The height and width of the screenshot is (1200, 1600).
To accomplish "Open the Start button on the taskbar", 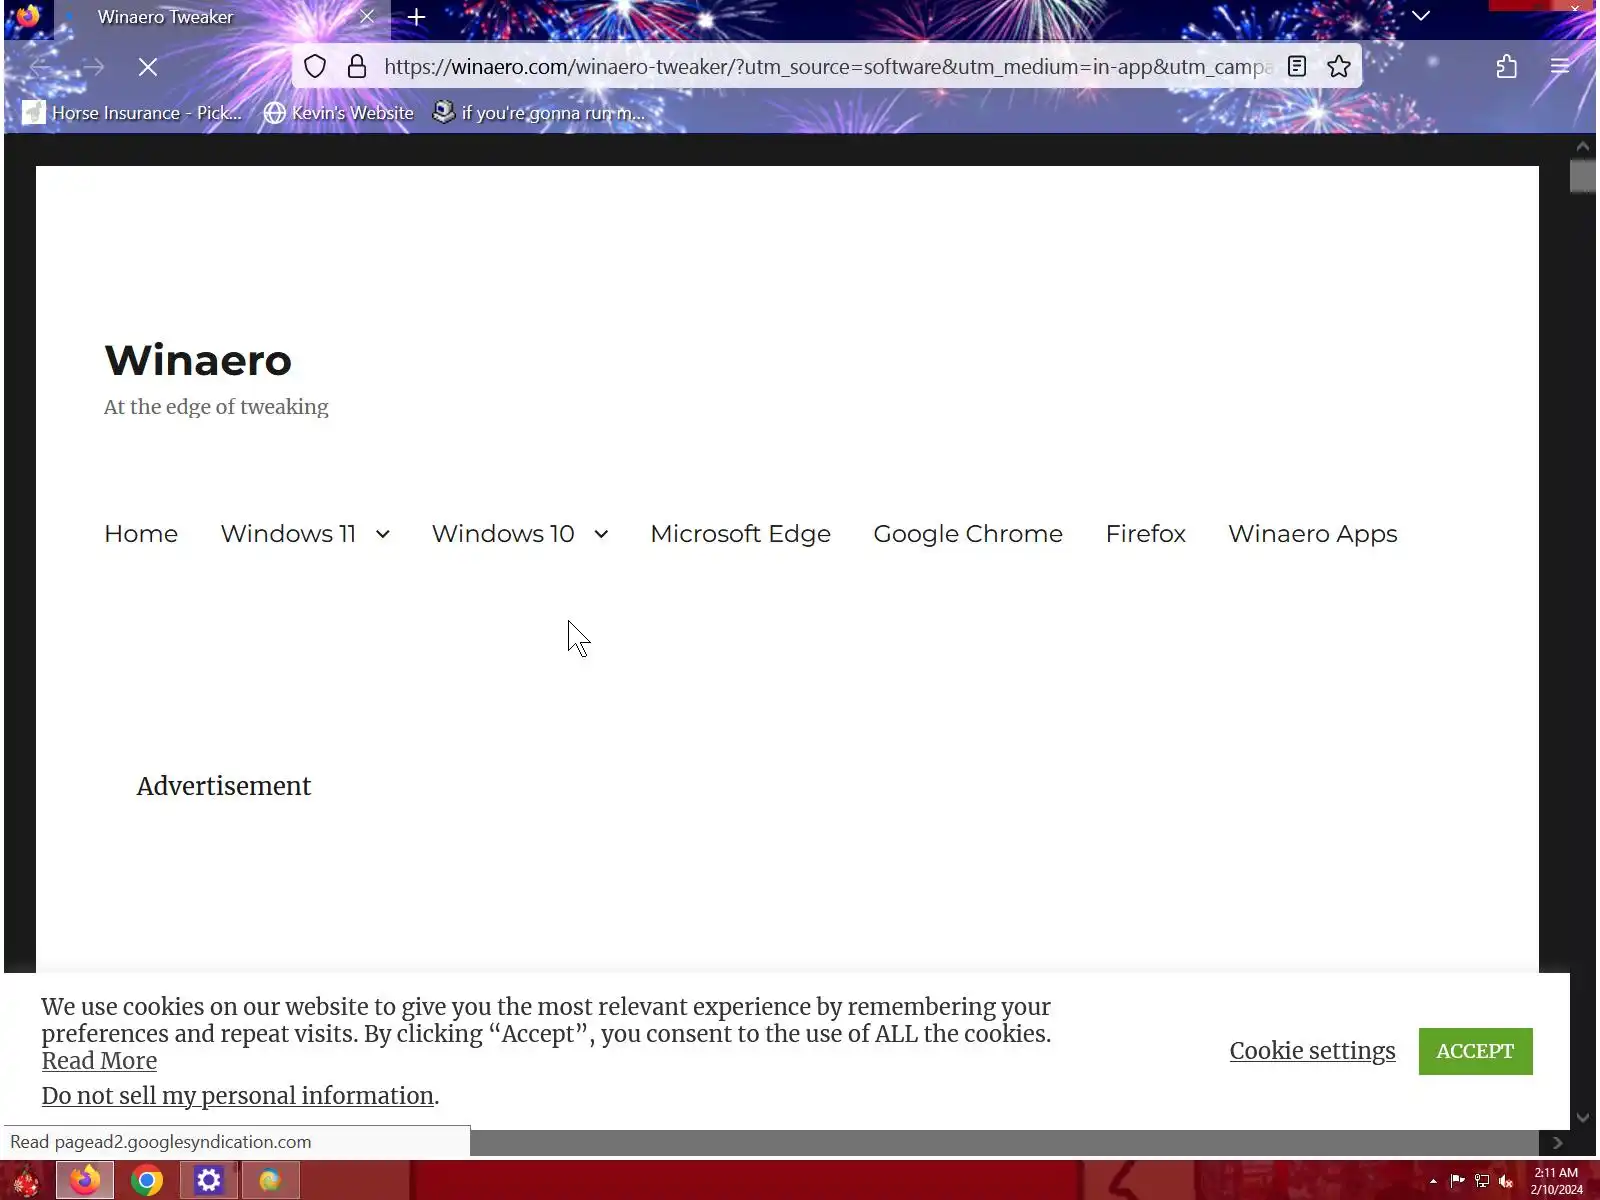I will tap(26, 1181).
